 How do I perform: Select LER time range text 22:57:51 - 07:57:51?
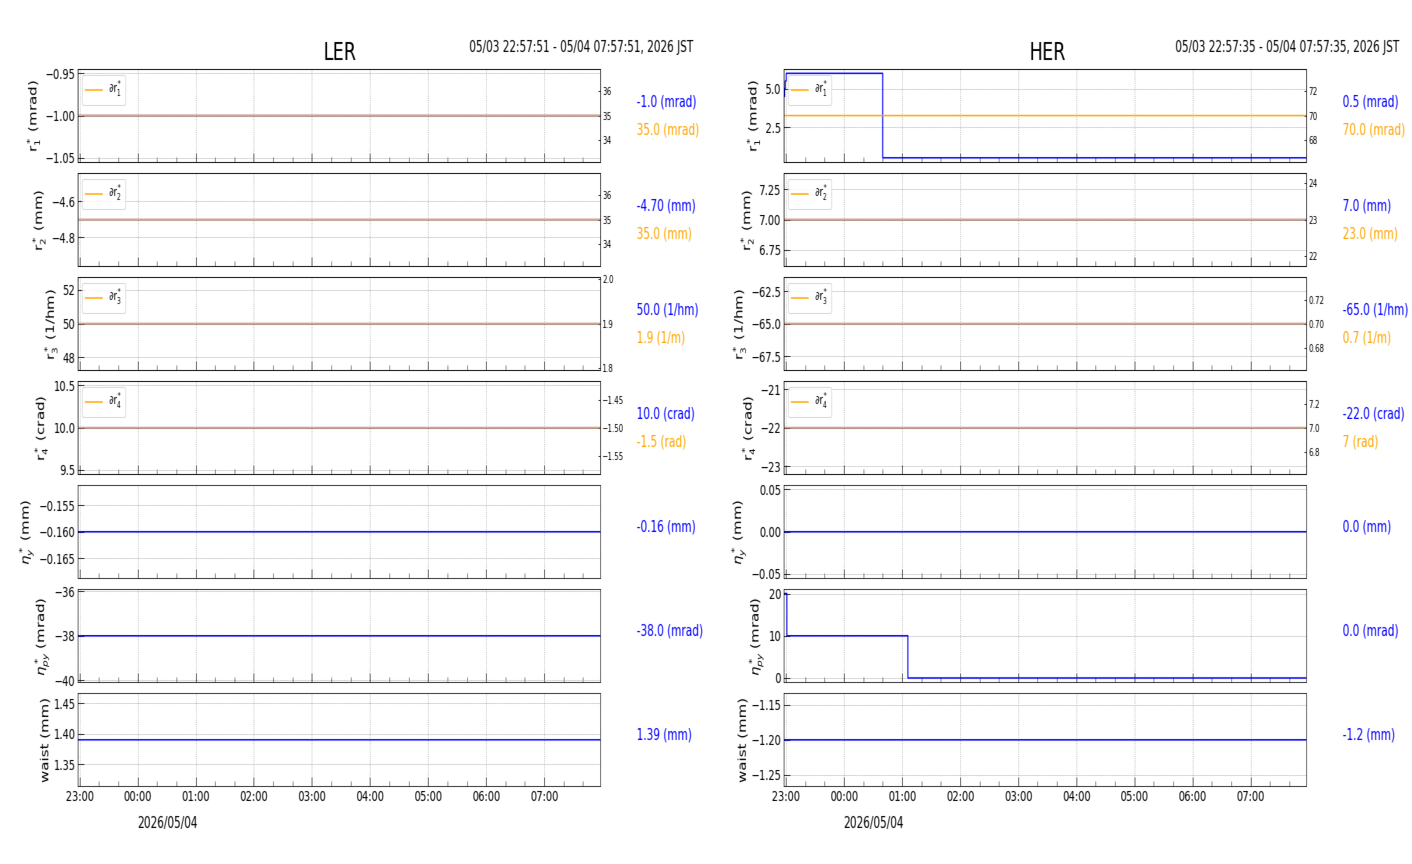click(581, 47)
